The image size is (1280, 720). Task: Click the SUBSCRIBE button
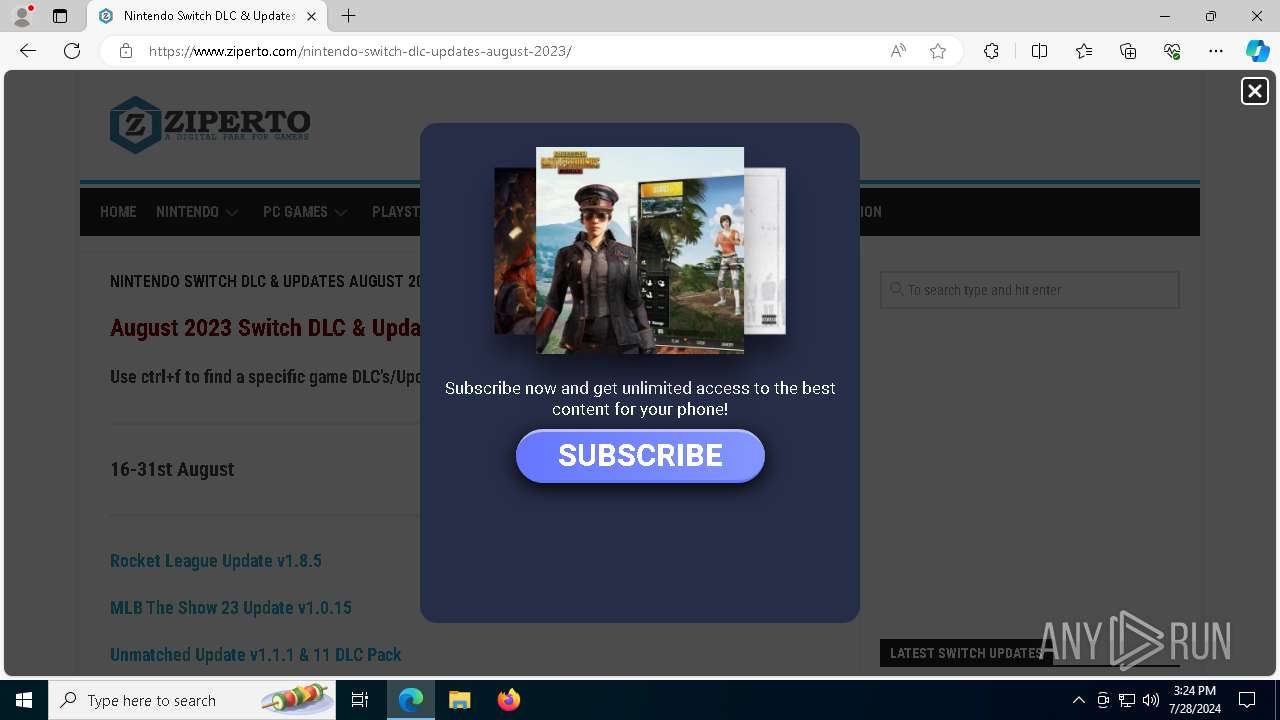640,456
